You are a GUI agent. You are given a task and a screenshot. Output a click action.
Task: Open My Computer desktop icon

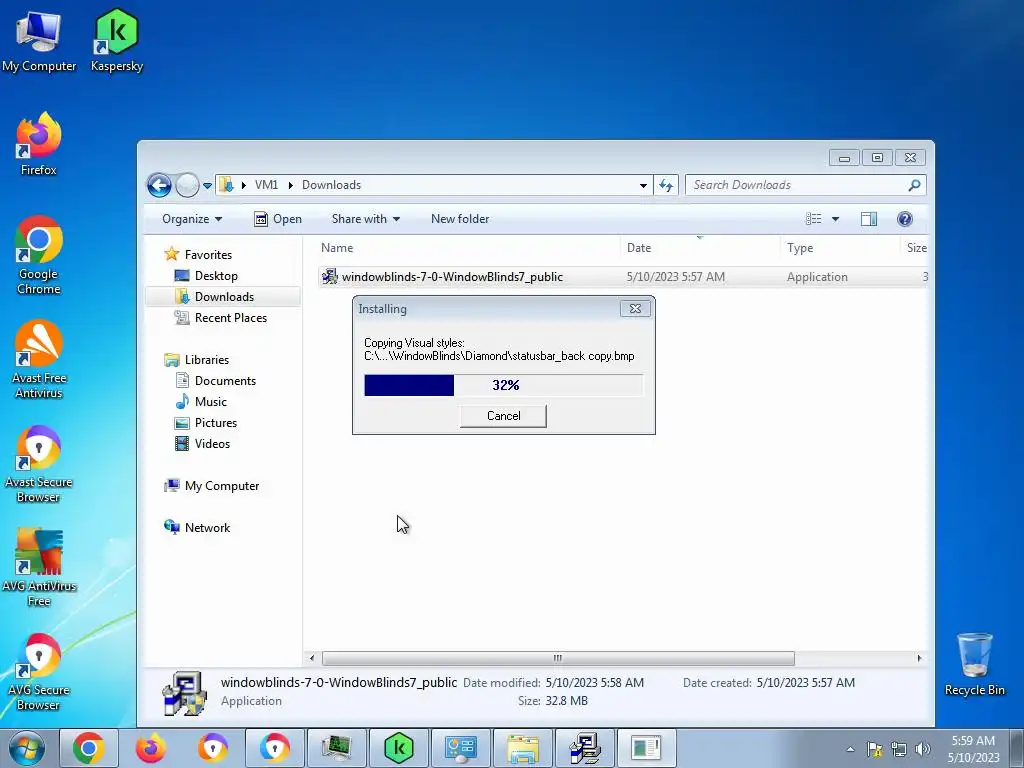[x=39, y=40]
